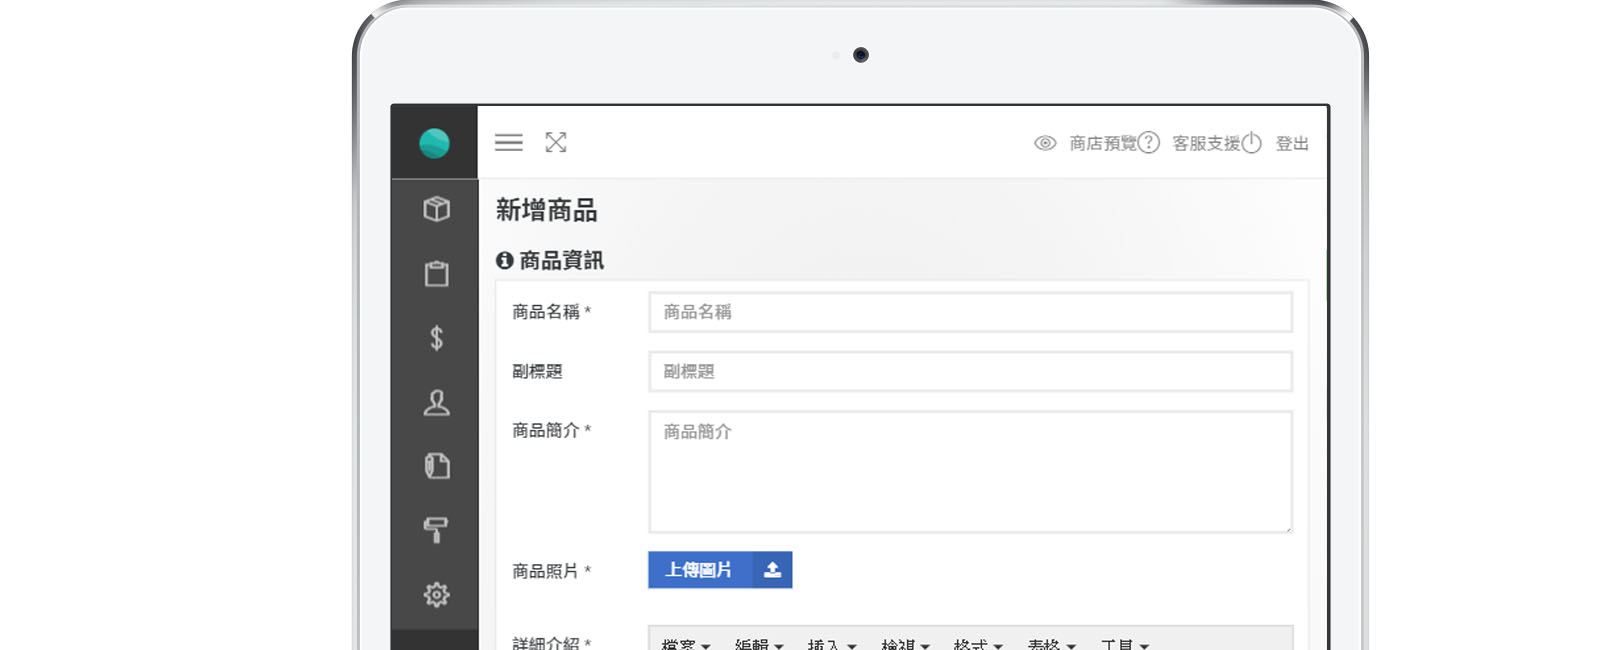
Task: Open the 工具 editor menu
Action: pos(1125,645)
